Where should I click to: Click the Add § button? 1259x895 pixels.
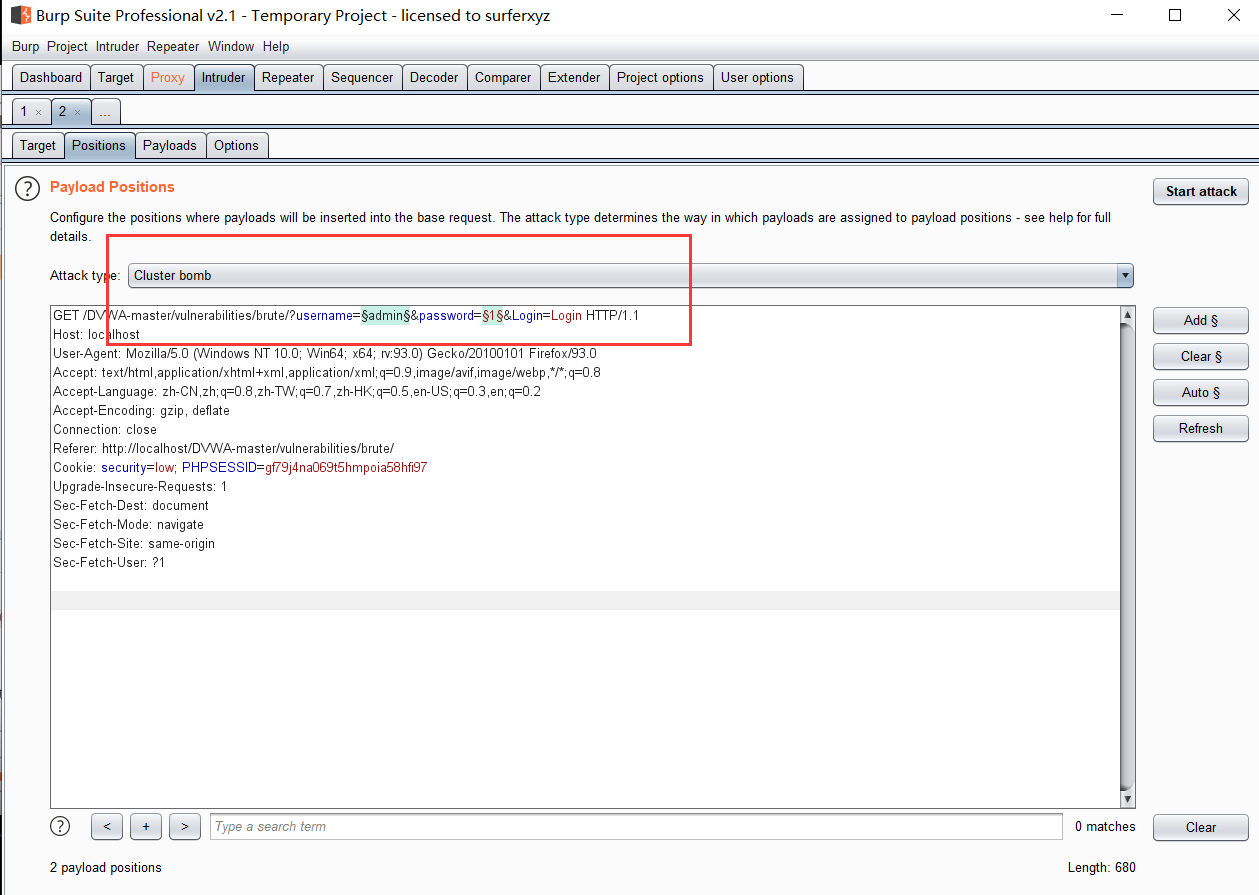pyautogui.click(x=1201, y=321)
